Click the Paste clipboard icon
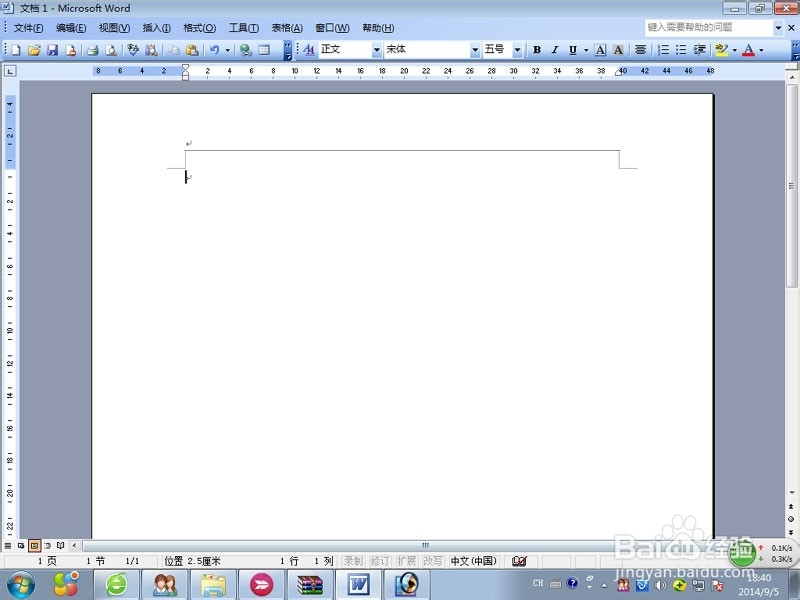This screenshot has width=800, height=600. pos(192,50)
